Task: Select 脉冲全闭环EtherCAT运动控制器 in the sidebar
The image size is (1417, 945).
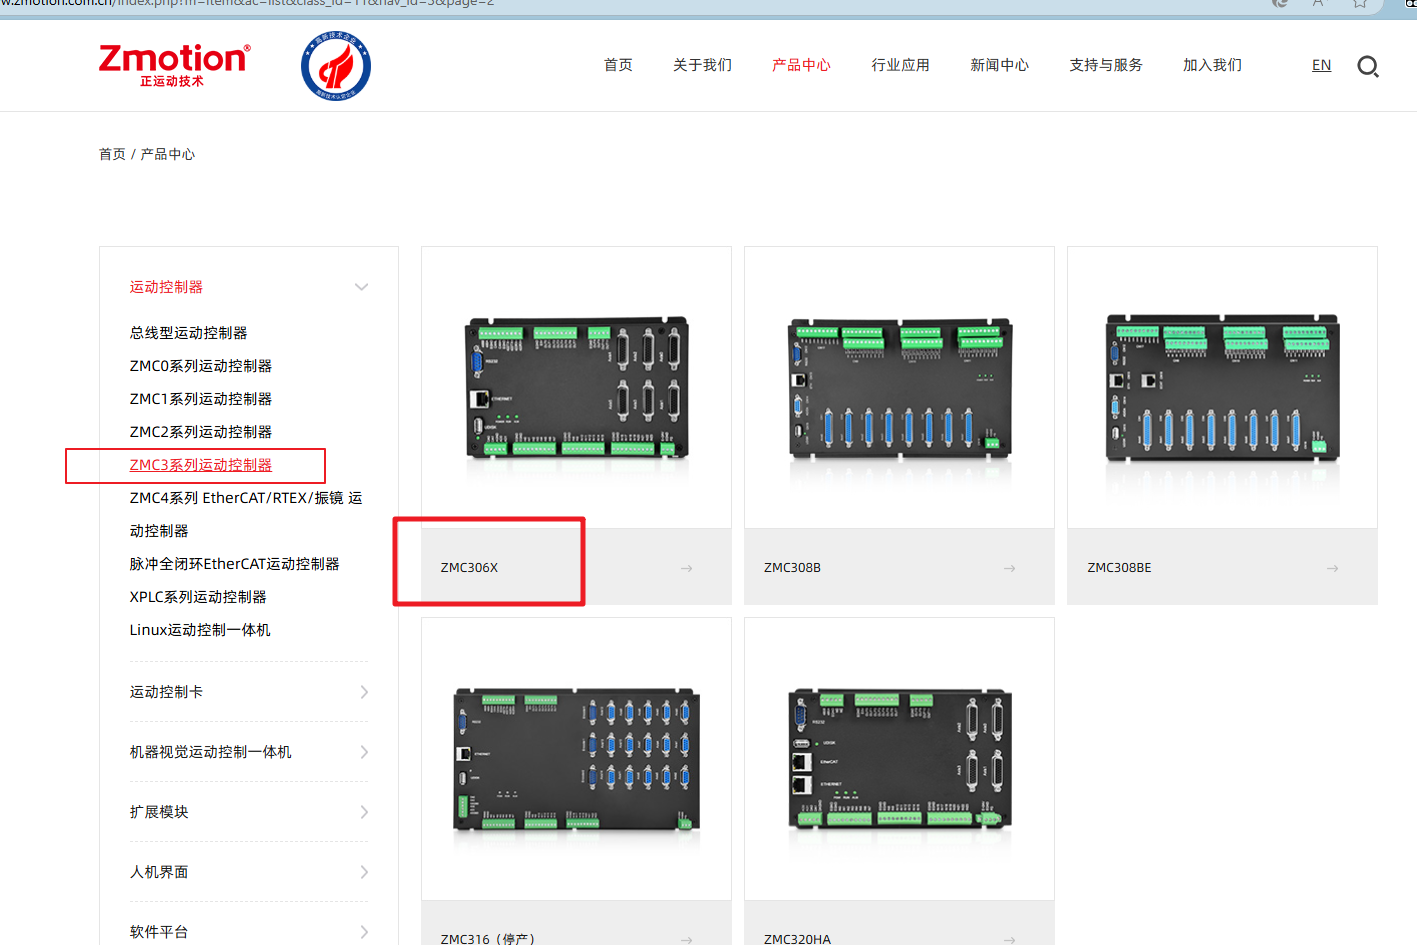Action: 234,564
